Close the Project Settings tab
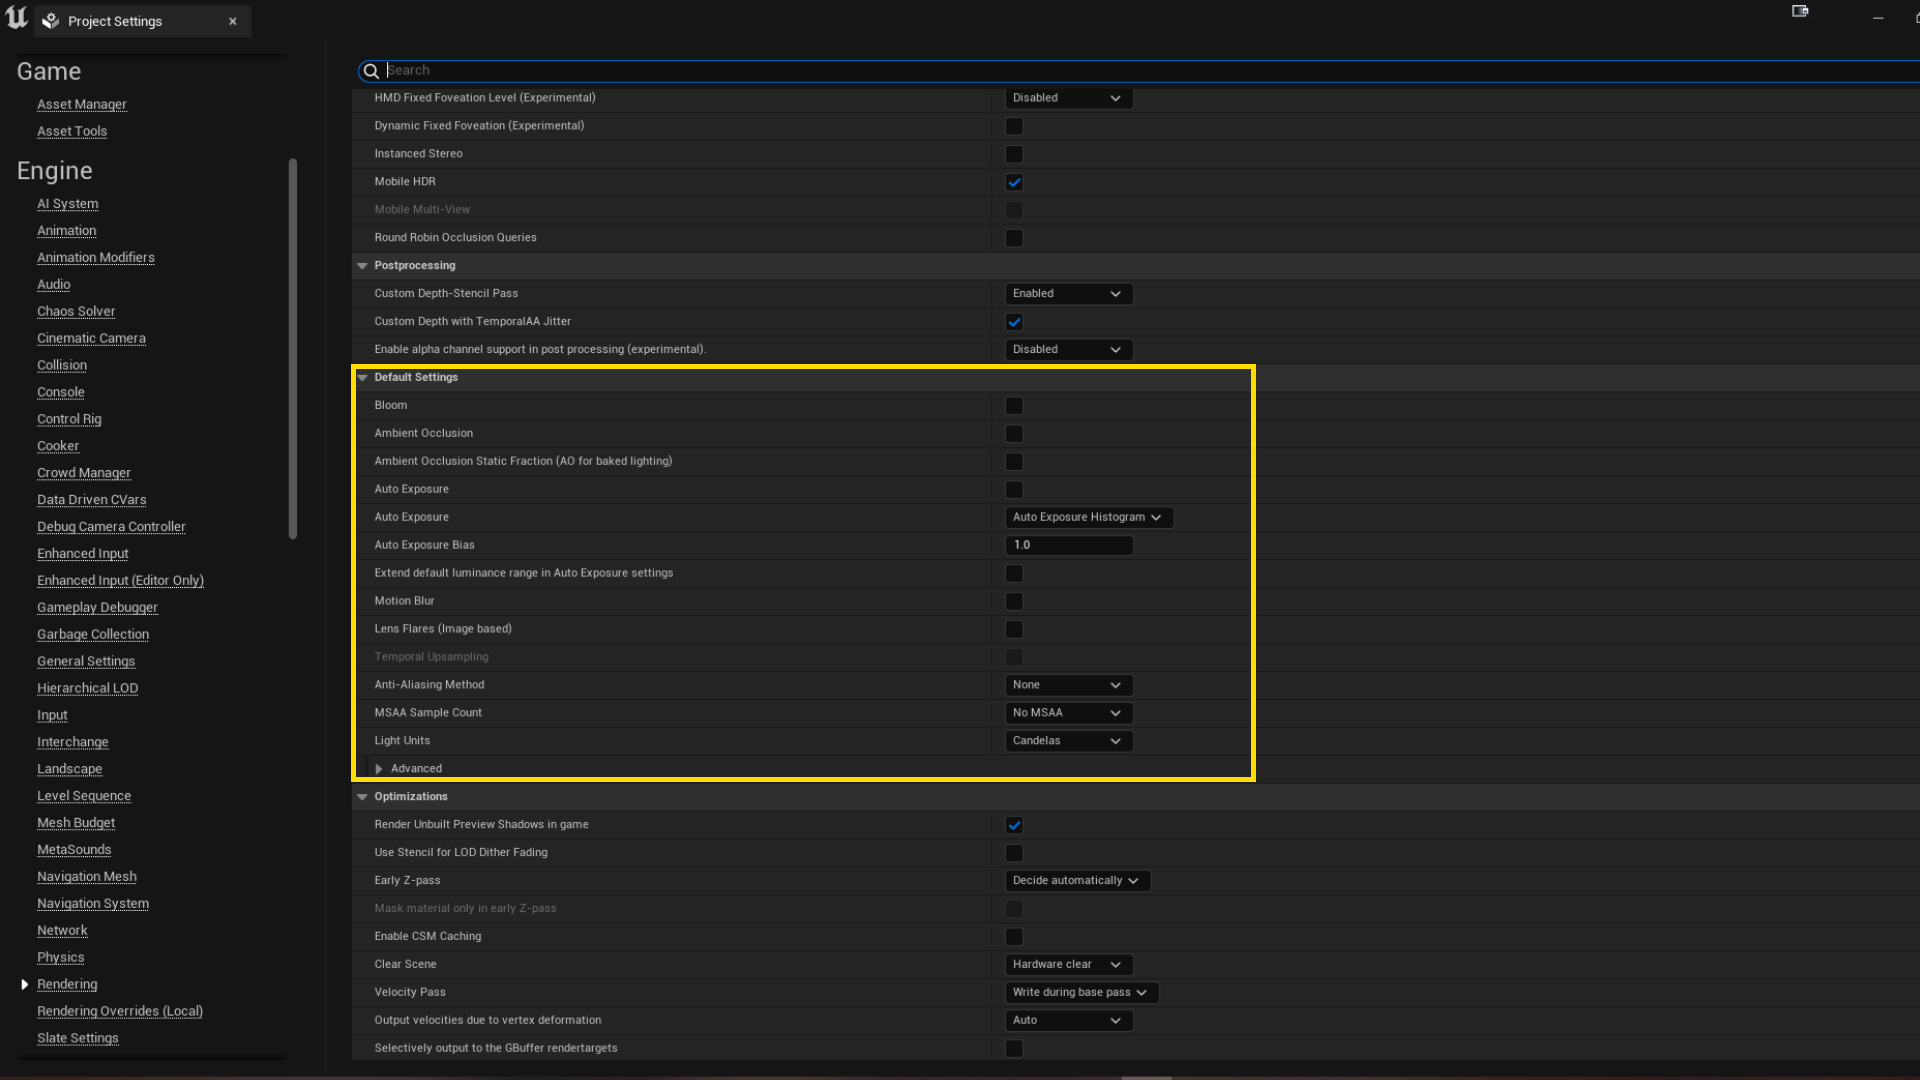This screenshot has width=1920, height=1080. point(232,21)
